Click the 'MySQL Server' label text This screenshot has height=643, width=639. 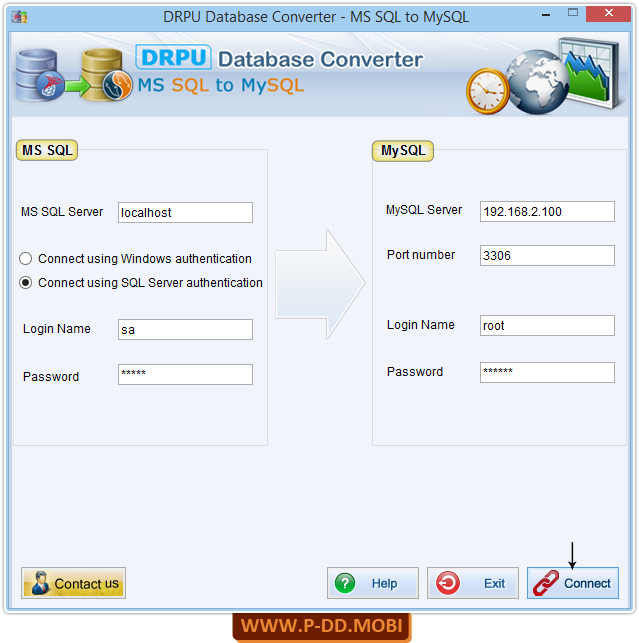click(x=424, y=210)
